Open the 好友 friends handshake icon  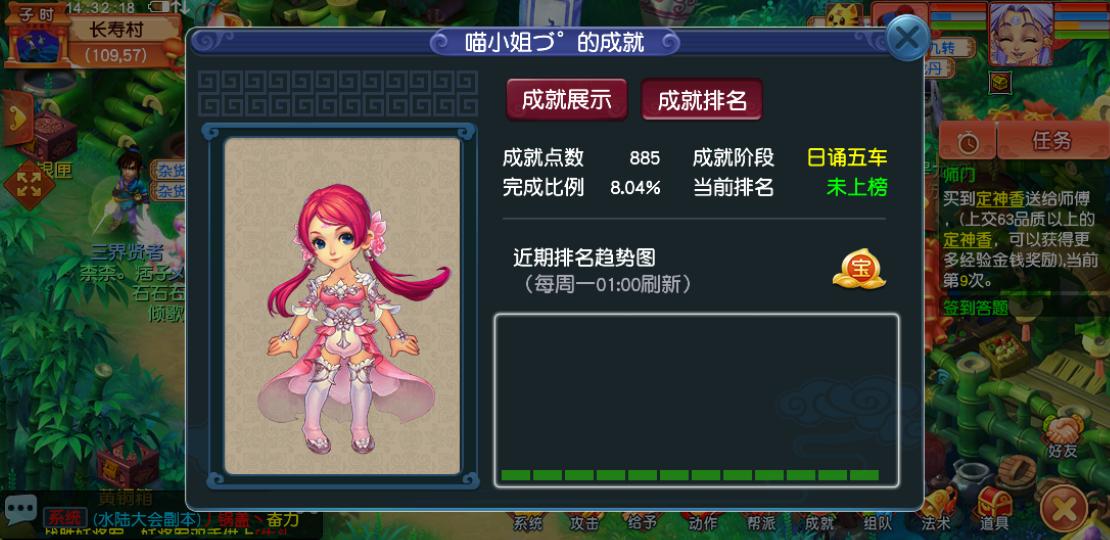point(1062,437)
